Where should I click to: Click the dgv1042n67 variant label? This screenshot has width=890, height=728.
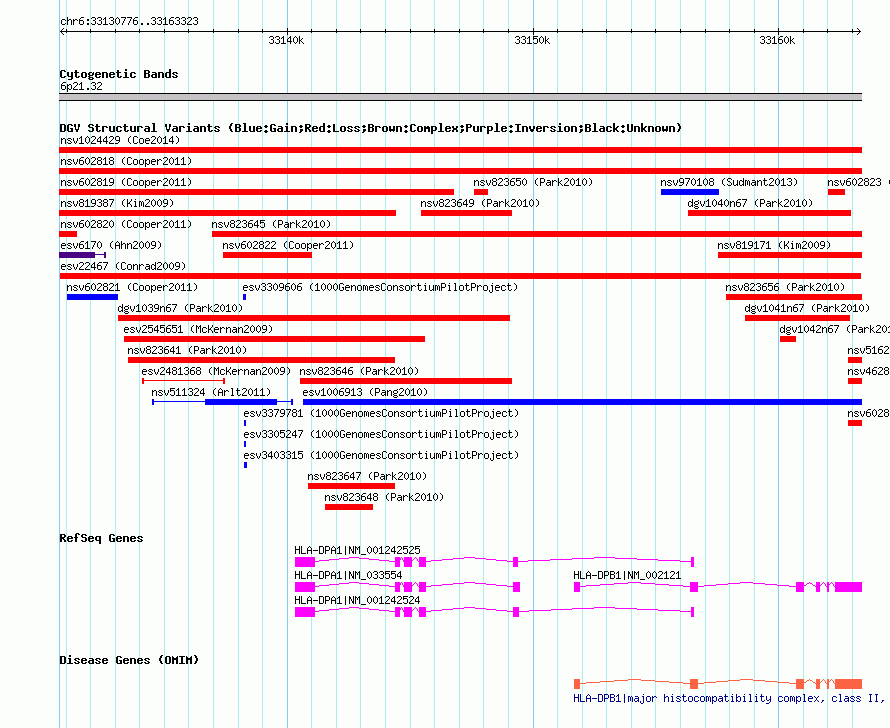(x=834, y=329)
